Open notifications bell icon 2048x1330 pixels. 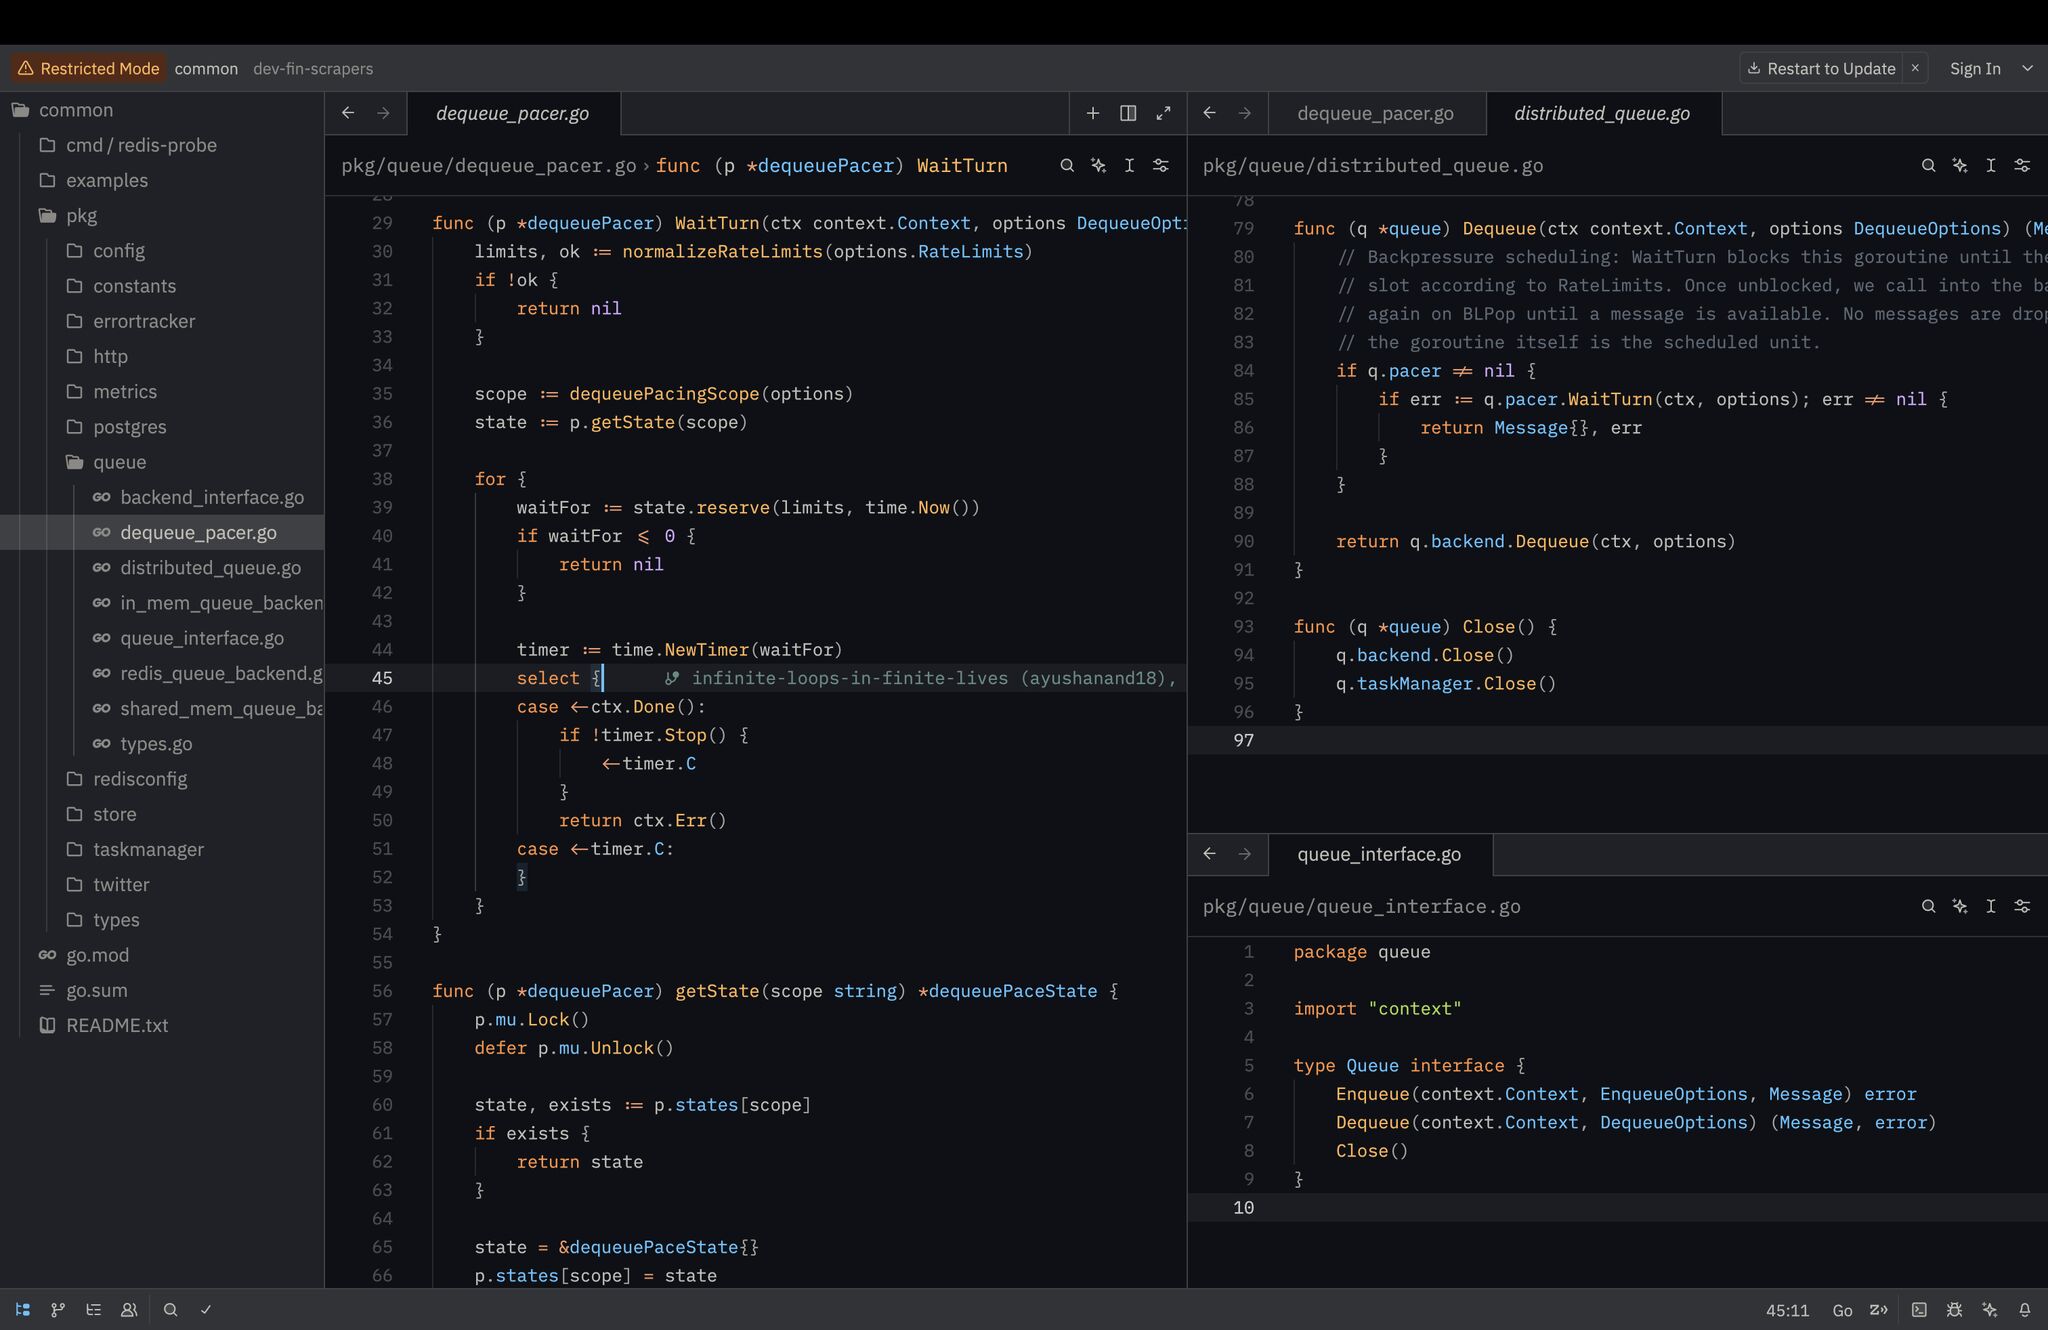click(2025, 1310)
